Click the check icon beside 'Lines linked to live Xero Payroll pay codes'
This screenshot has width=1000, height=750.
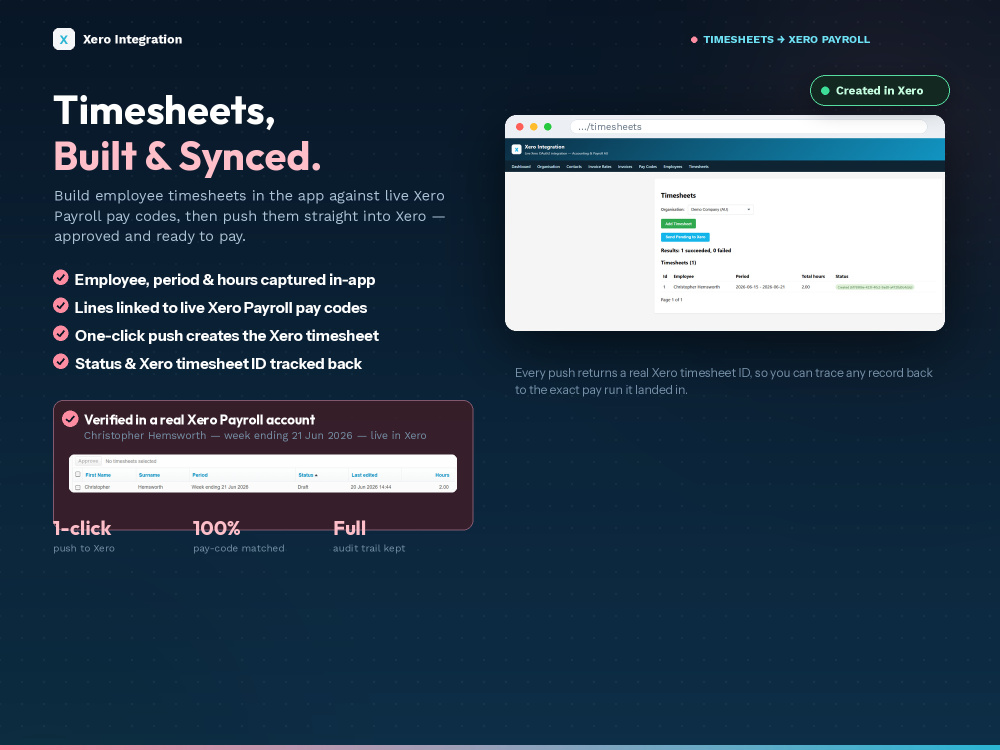click(x=61, y=305)
